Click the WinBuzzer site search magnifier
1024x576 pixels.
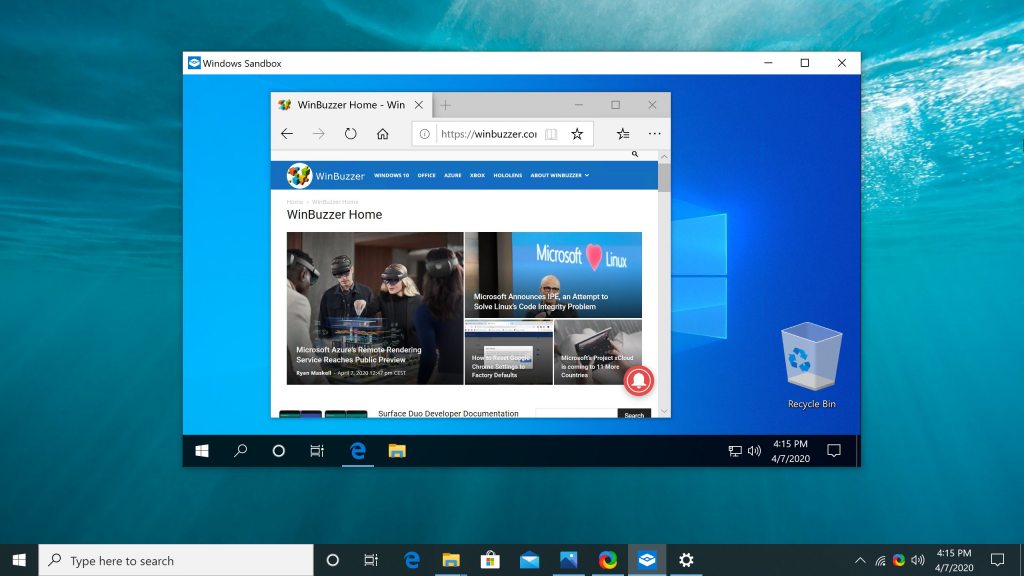[x=635, y=155]
